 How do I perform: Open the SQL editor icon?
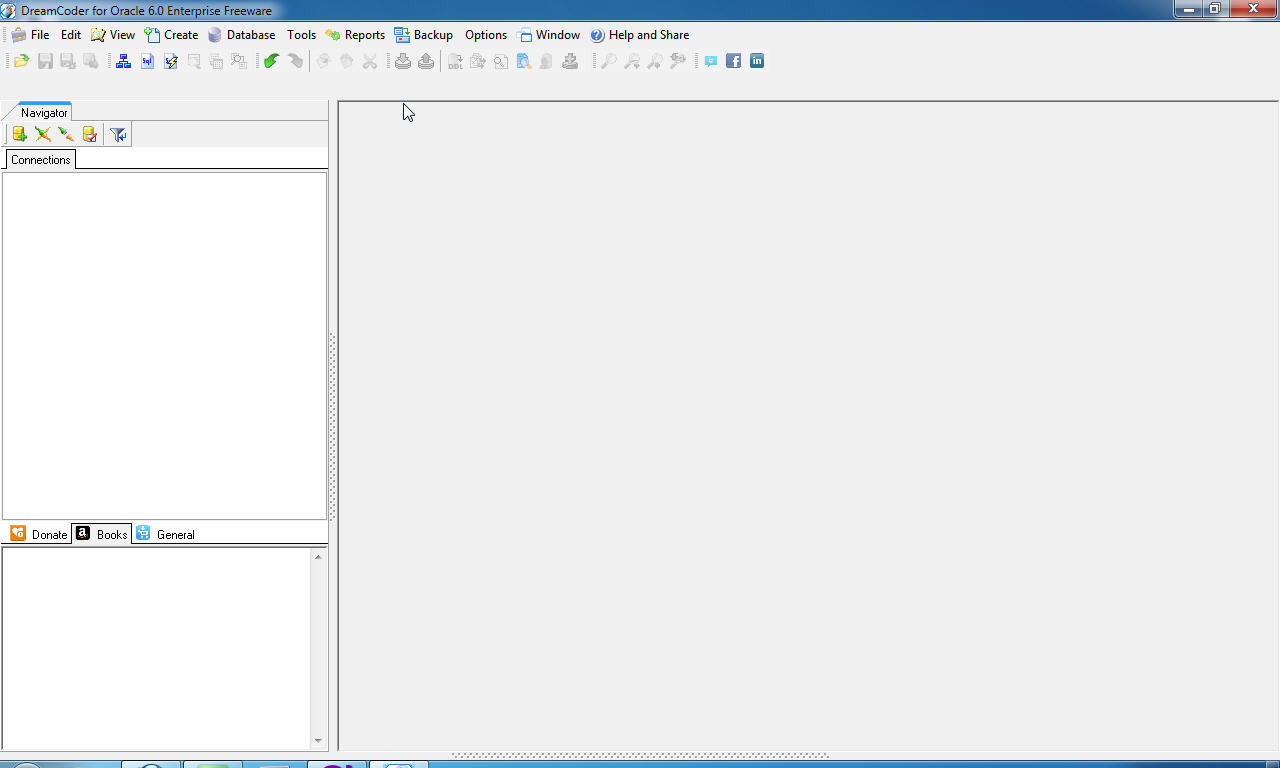click(x=147, y=61)
